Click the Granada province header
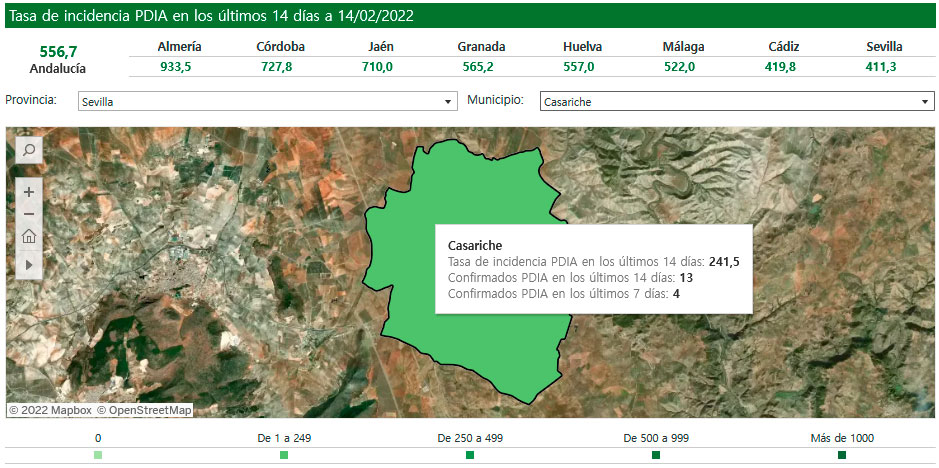This screenshot has width=939, height=468. (x=481, y=47)
